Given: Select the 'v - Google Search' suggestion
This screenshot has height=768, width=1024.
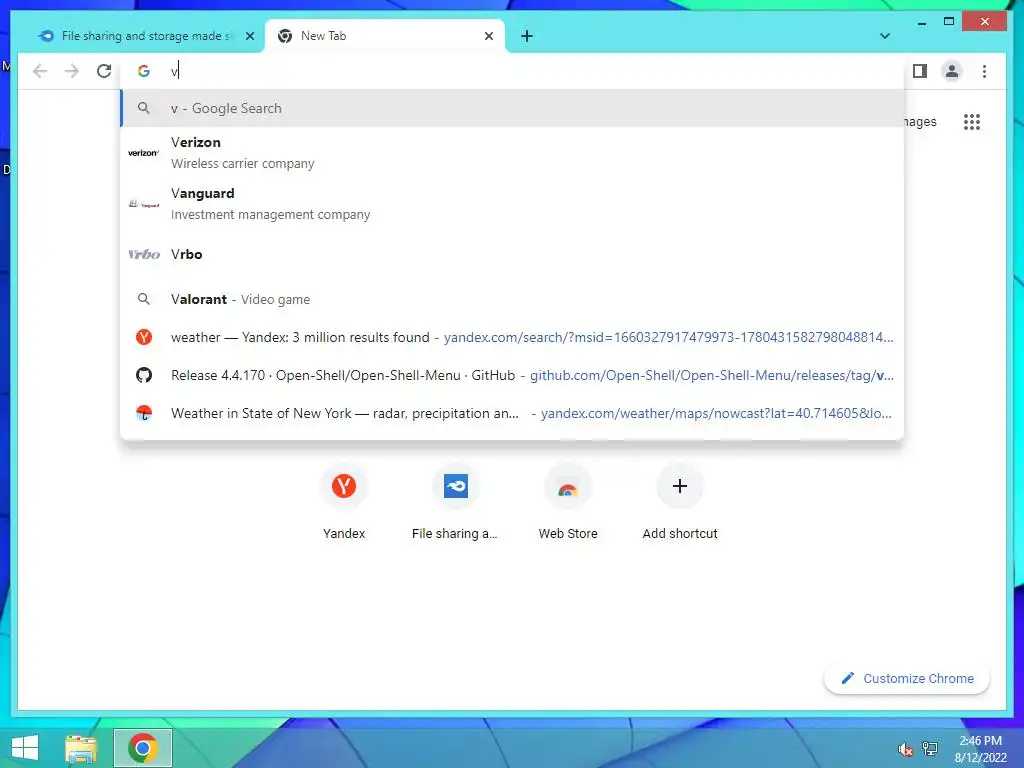Looking at the screenshot, I should [x=513, y=108].
